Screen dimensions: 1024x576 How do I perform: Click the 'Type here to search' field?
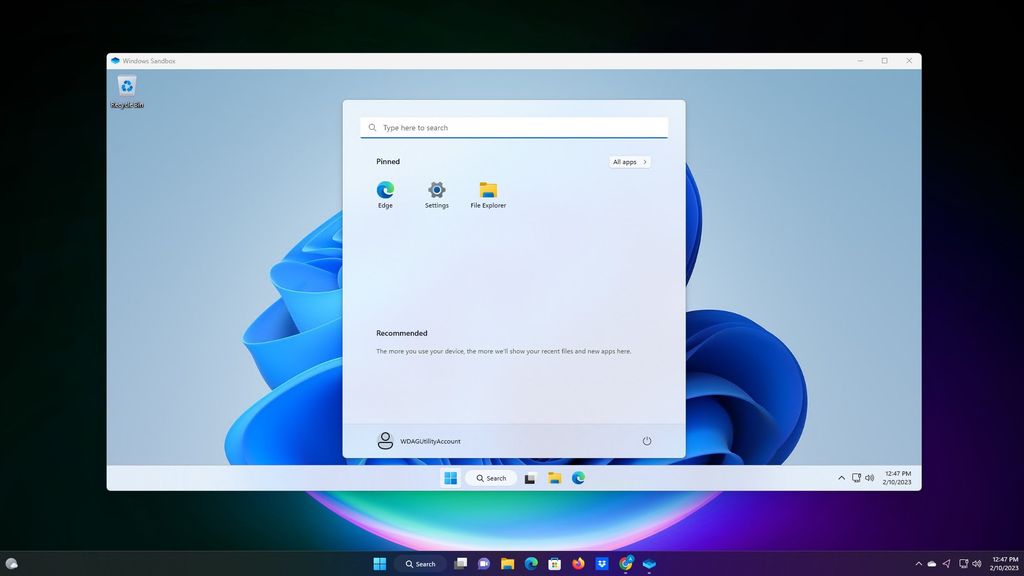(514, 127)
